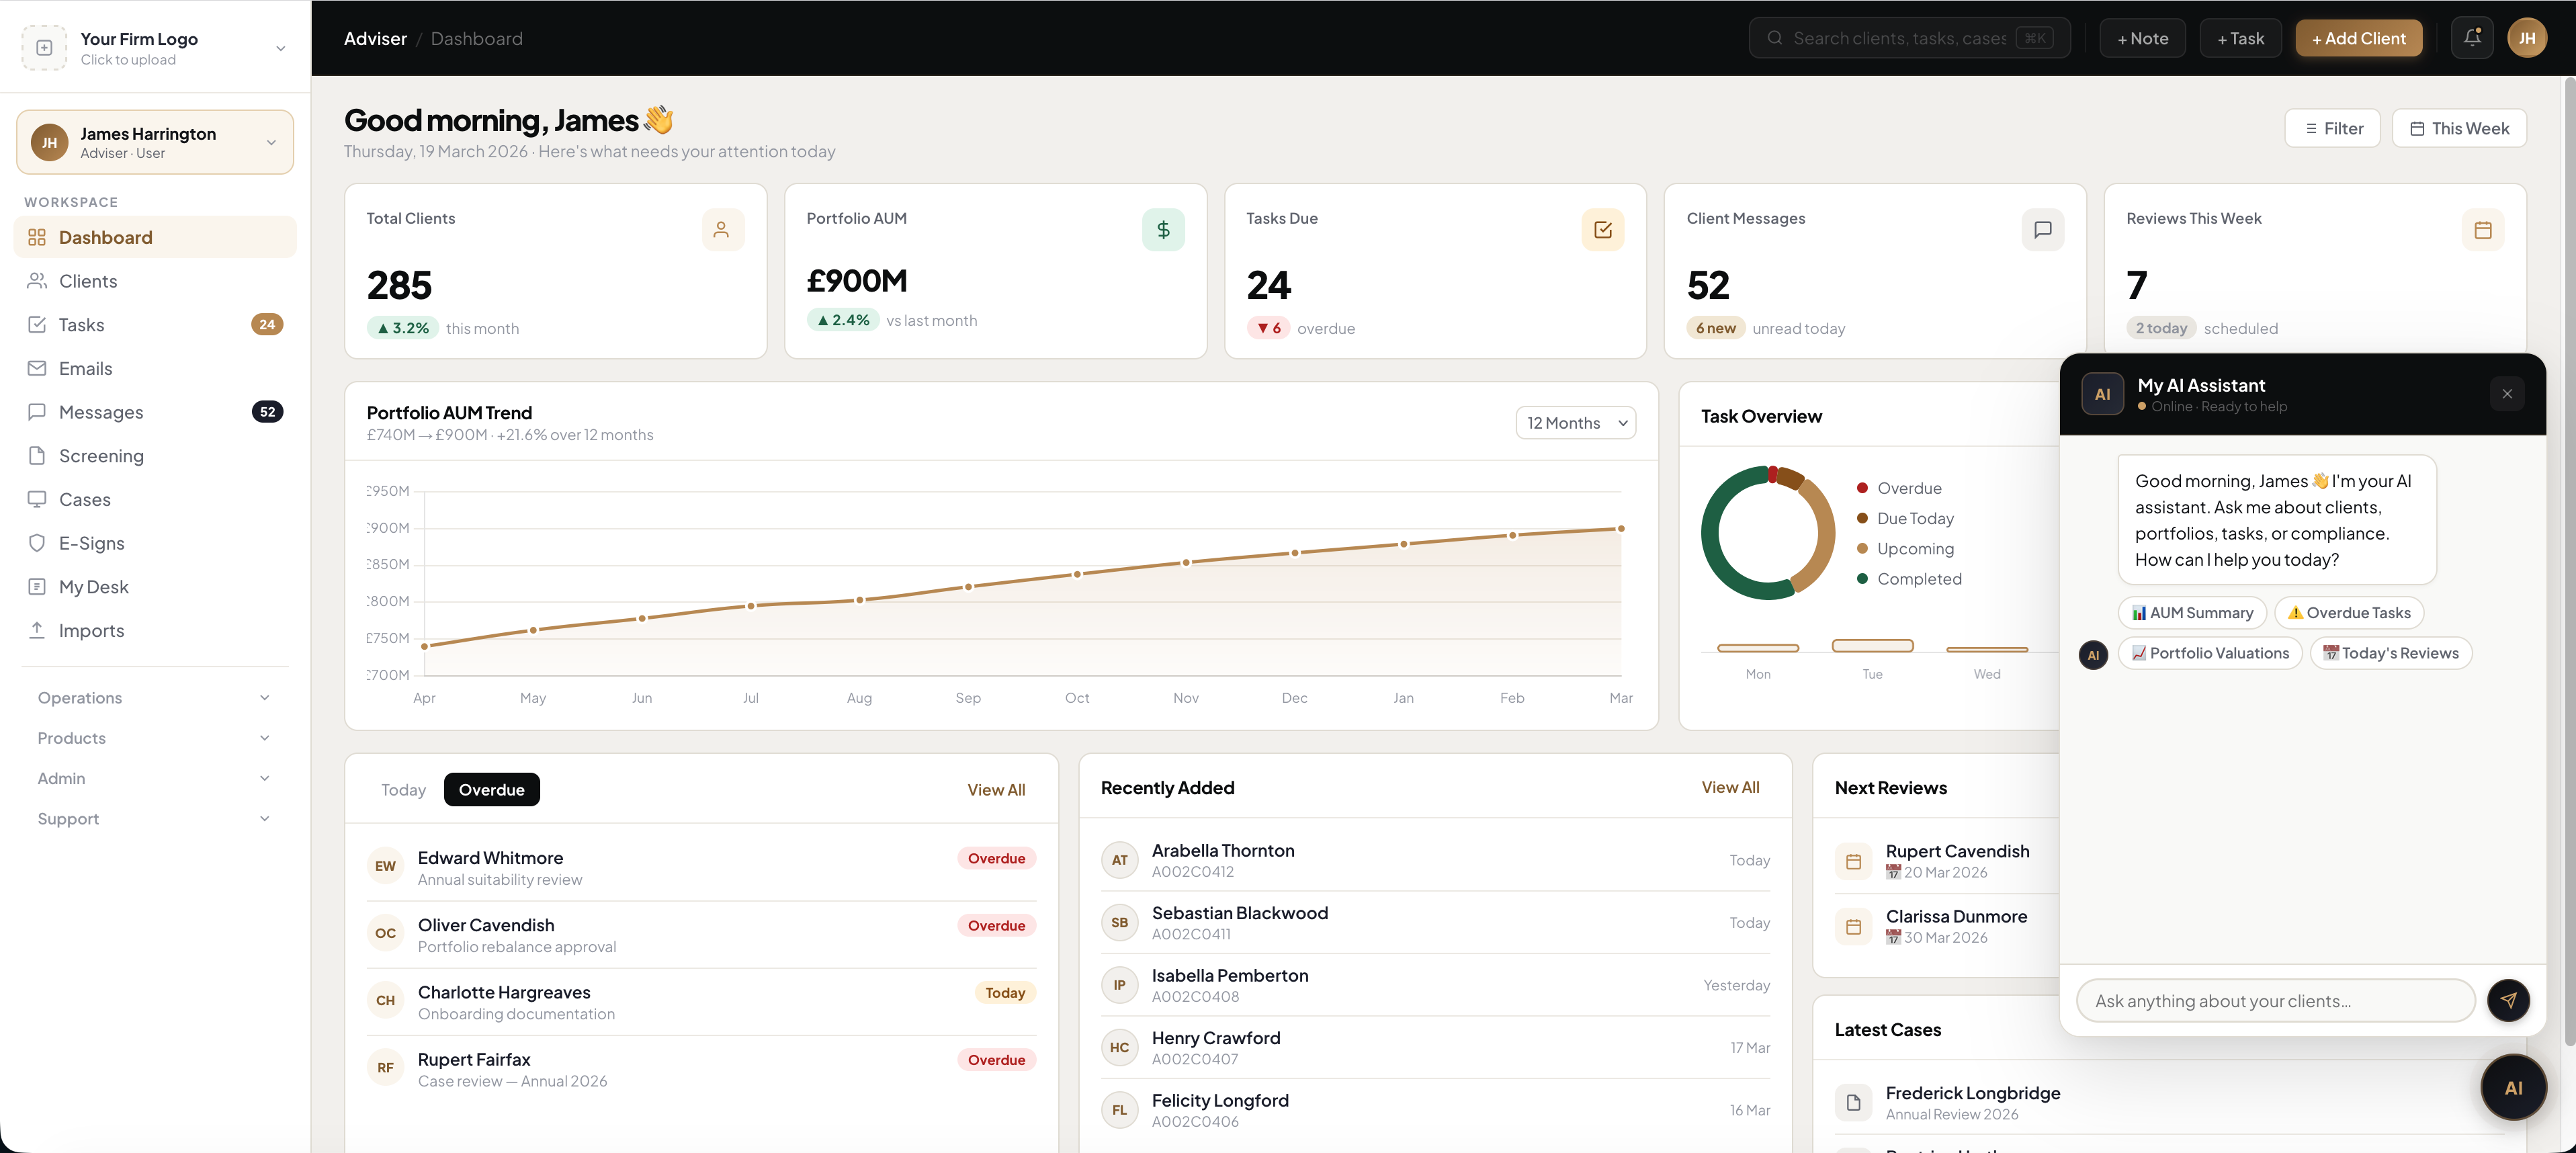Click the Reviews This Week calendar icon
Viewport: 2576px width, 1153px height.
coord(2482,230)
